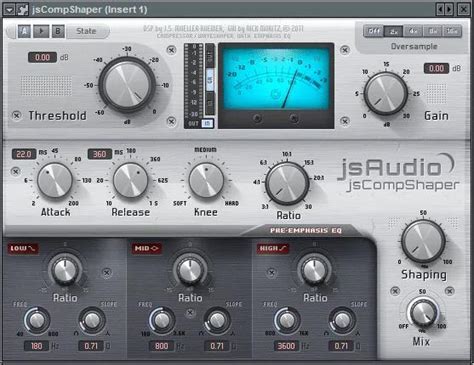Click the compressor Ratio knob

click(x=287, y=184)
